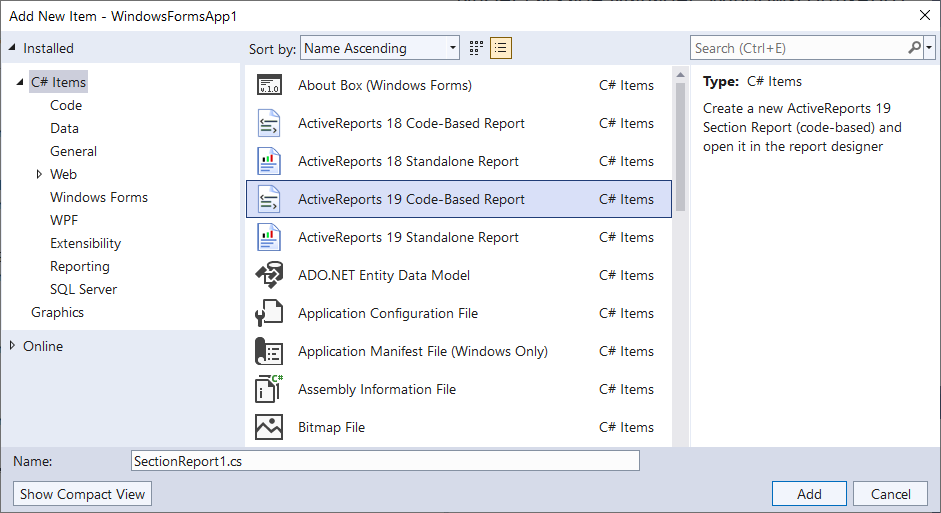Click the Application Manifest File icon
This screenshot has height=513, width=941.
(x=269, y=351)
